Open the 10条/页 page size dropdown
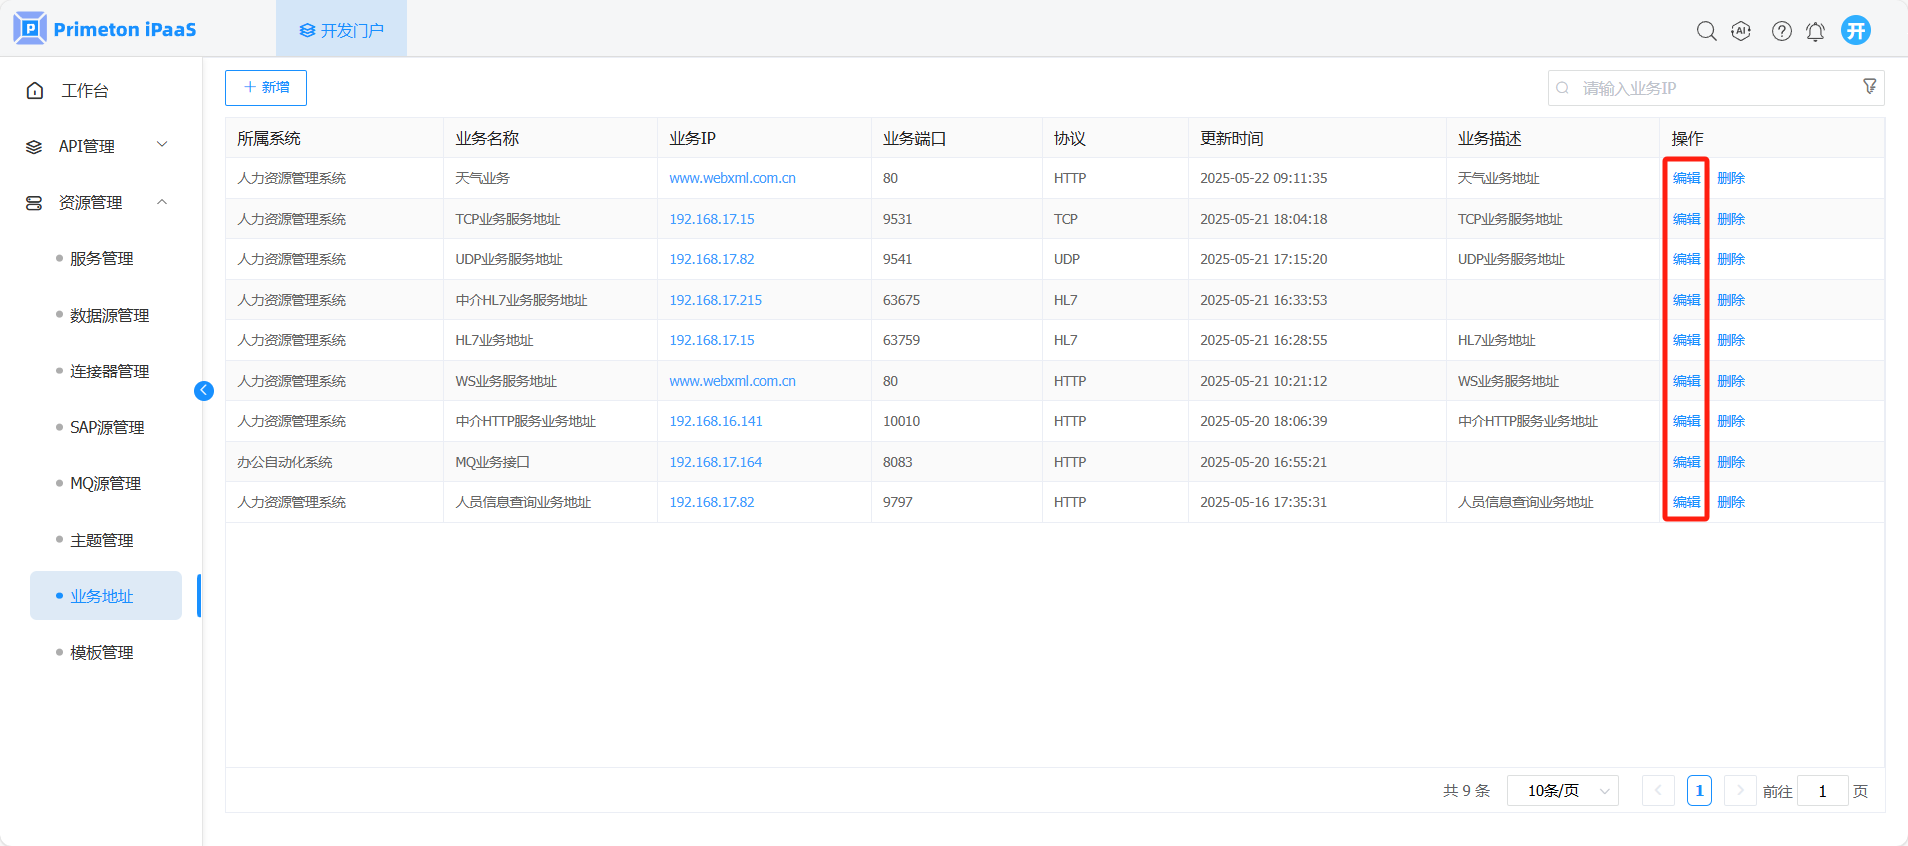1908x846 pixels. [1562, 791]
